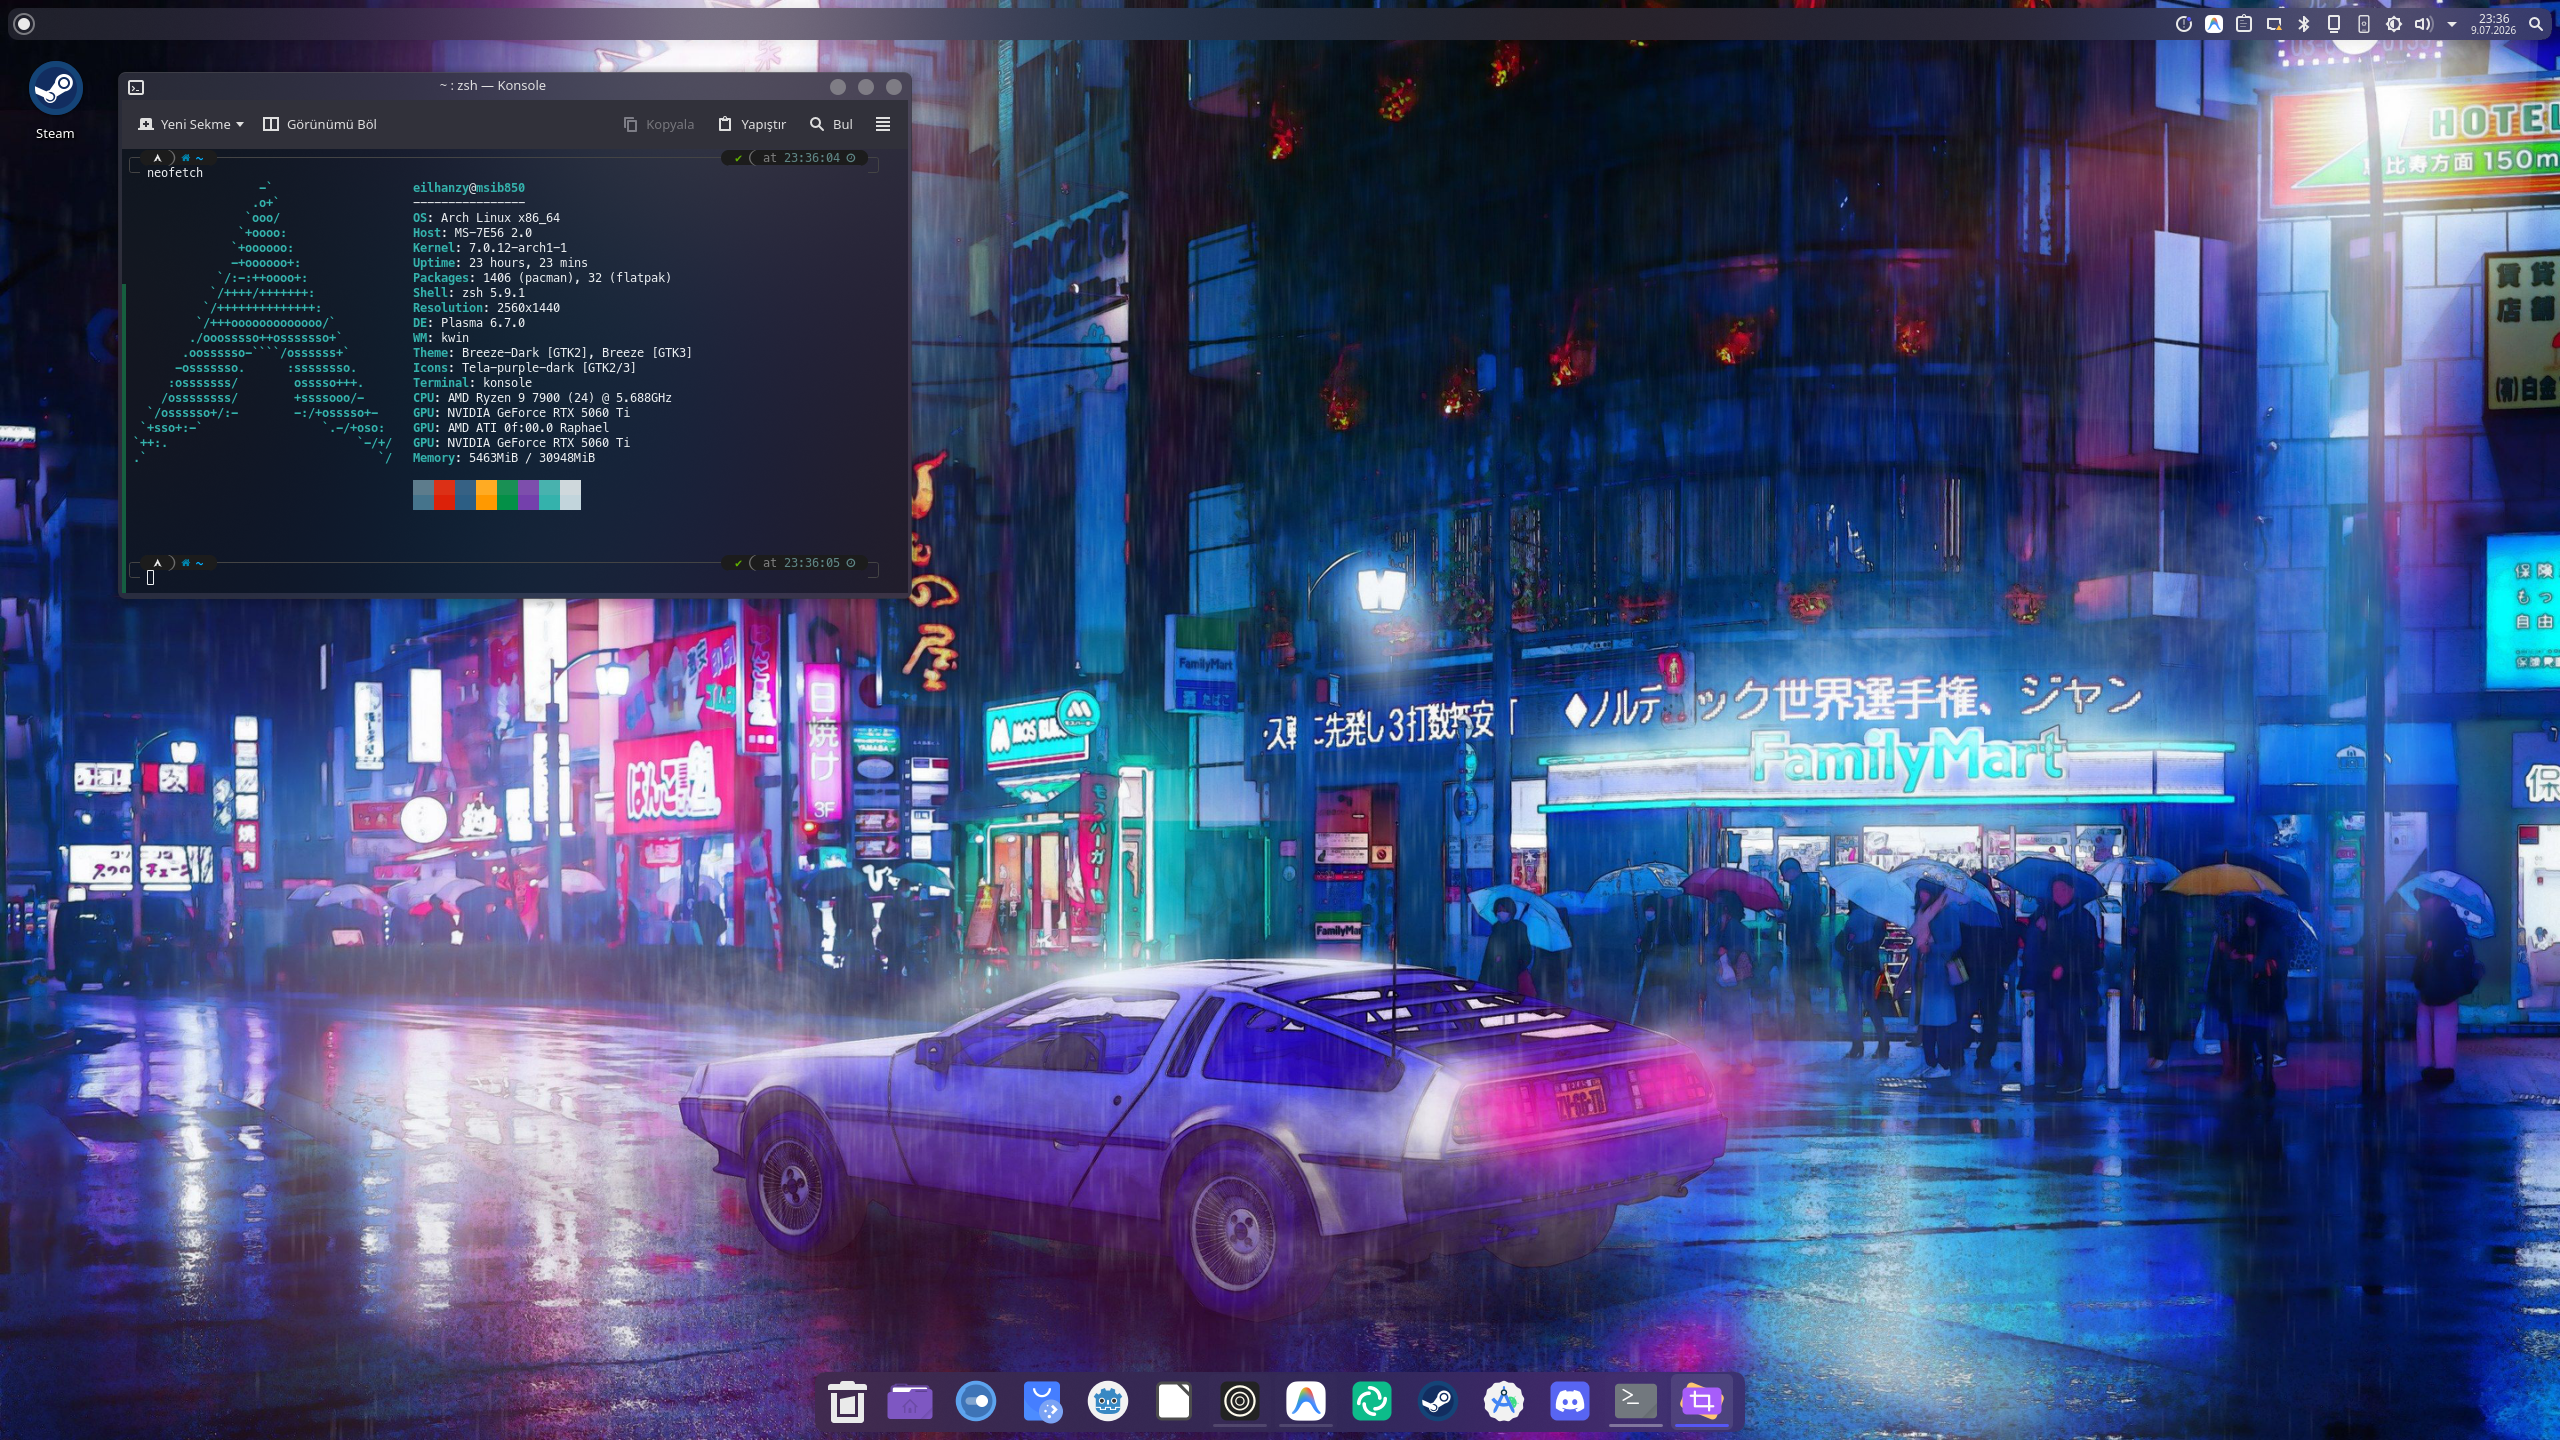Click the 'Terminal: konsole' line
This screenshot has width=2560, height=1440.
pyautogui.click(x=472, y=382)
